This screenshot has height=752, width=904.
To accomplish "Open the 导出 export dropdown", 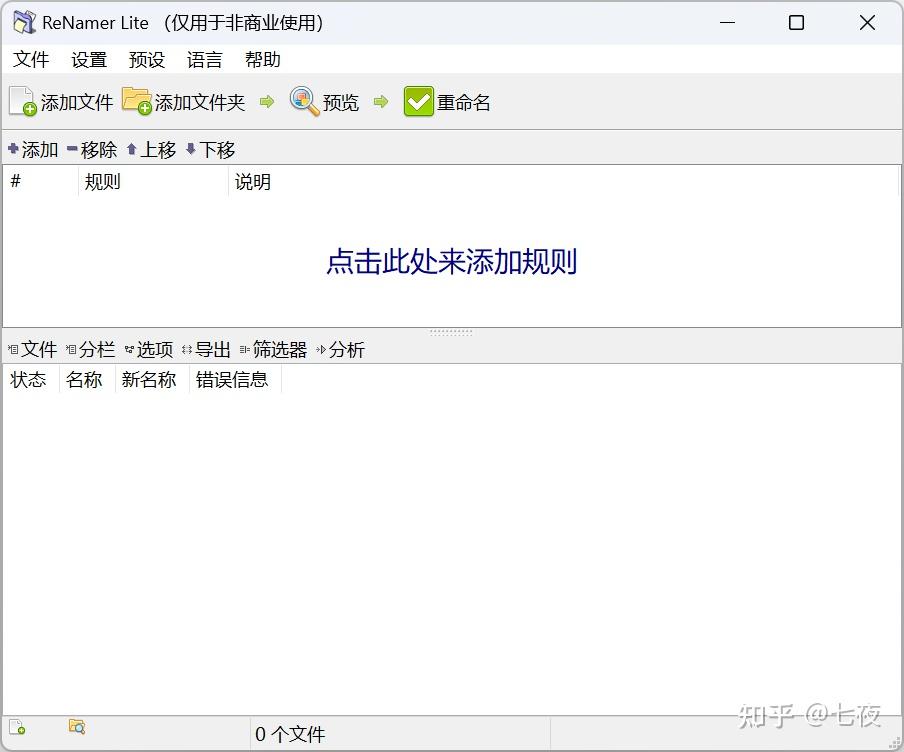I will [x=206, y=349].
